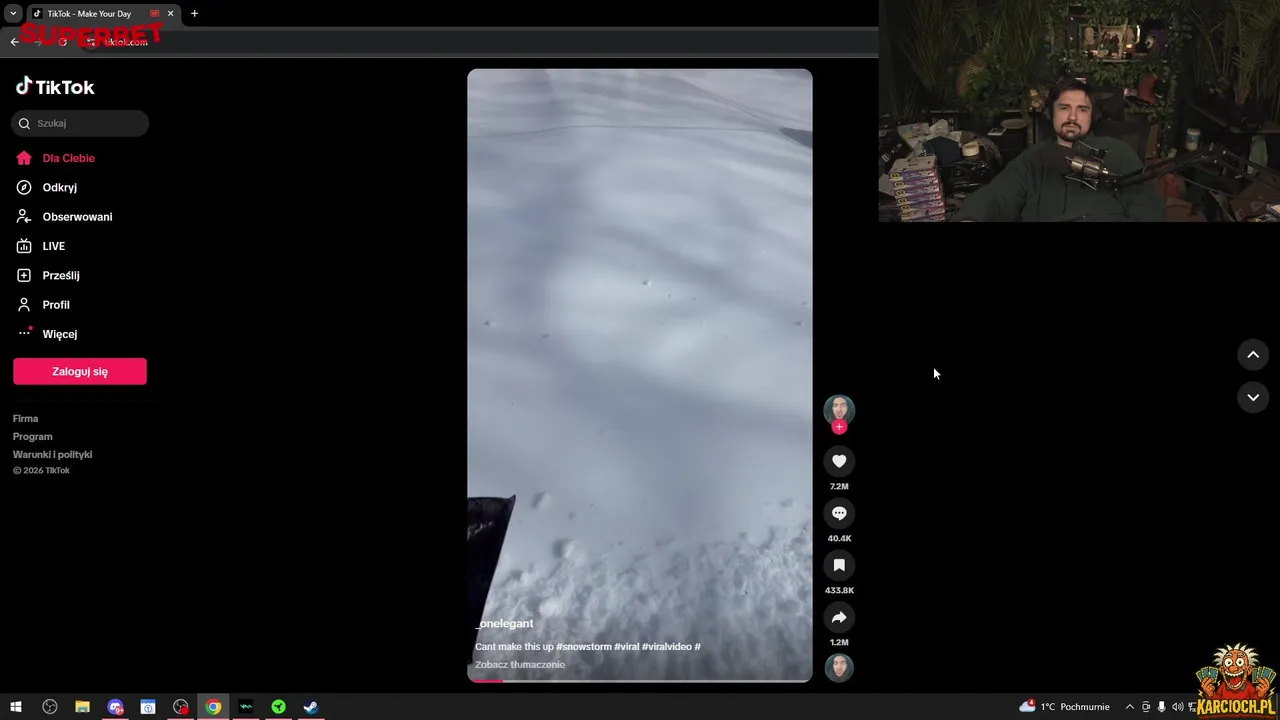Open the calendar-style taskbar app
Screen dimensions: 1280x720
148,707
